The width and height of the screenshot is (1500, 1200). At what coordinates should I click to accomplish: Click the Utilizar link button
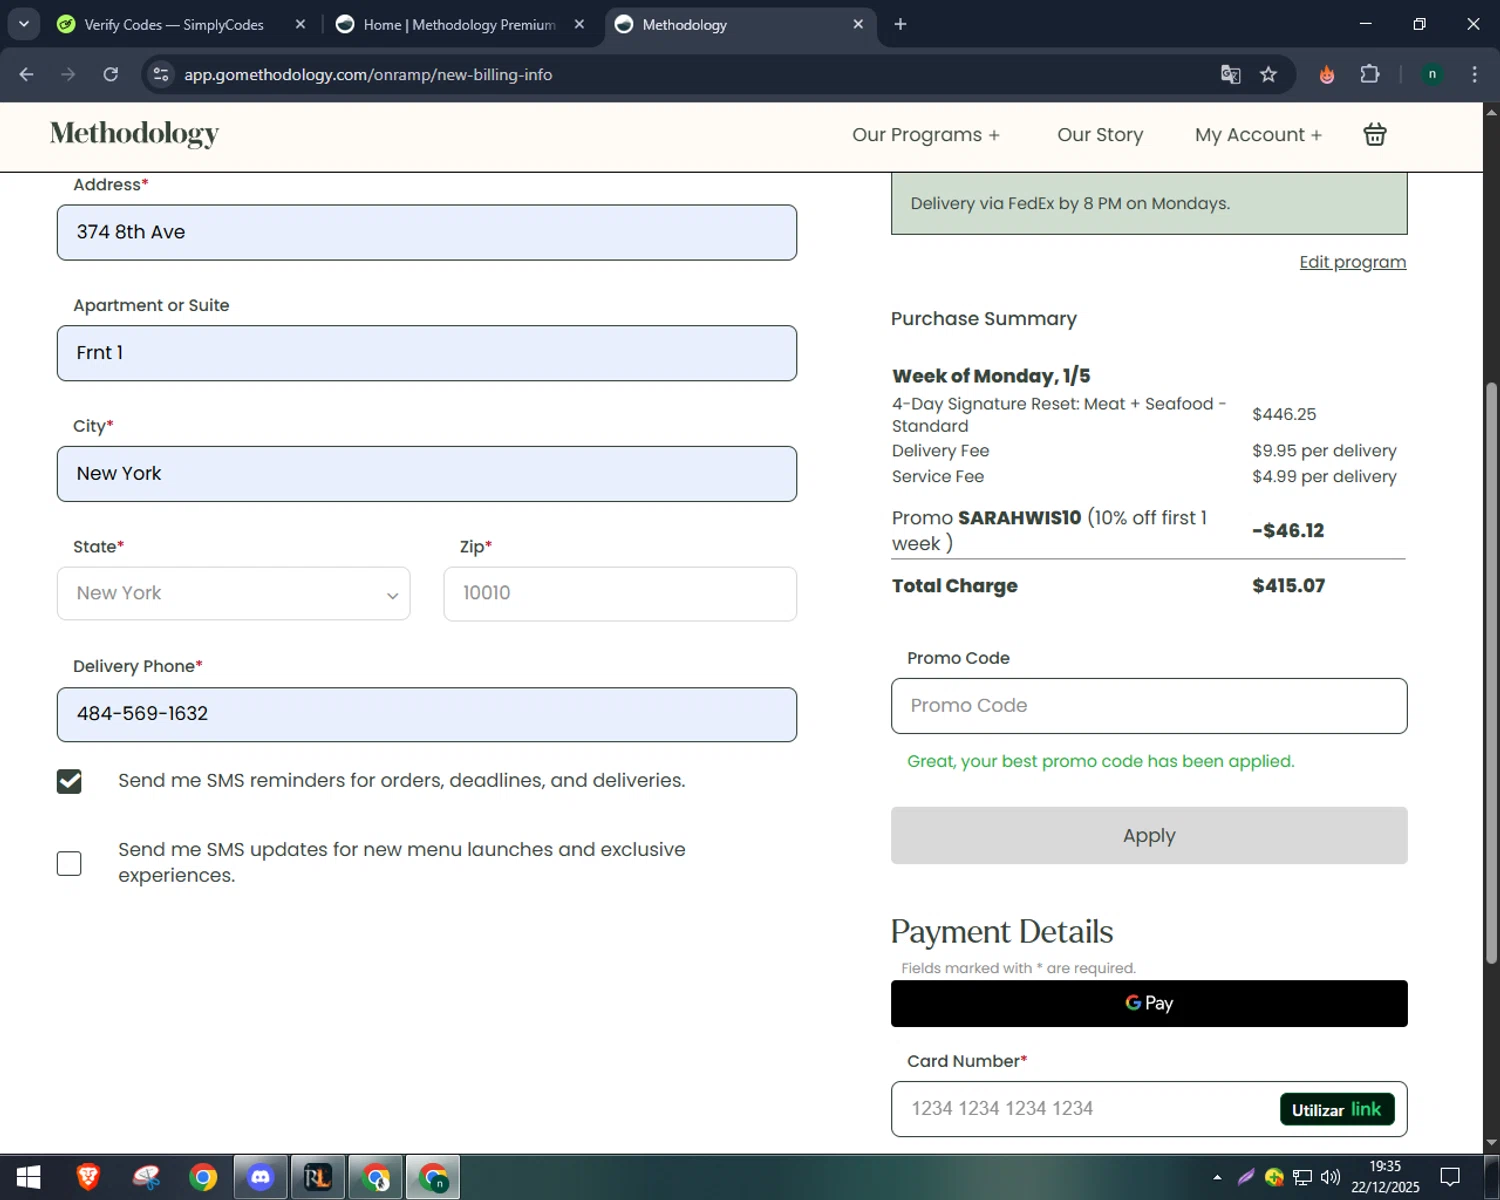1337,1109
